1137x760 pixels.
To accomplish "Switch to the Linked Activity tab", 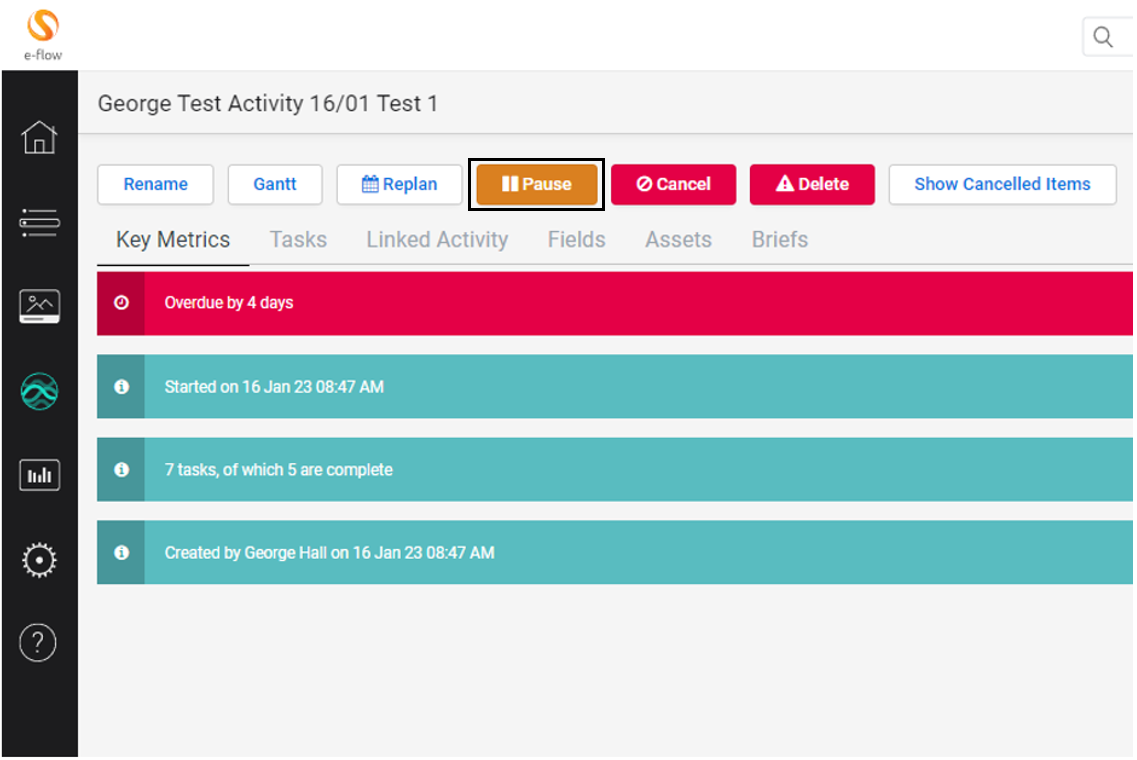I will [x=437, y=240].
